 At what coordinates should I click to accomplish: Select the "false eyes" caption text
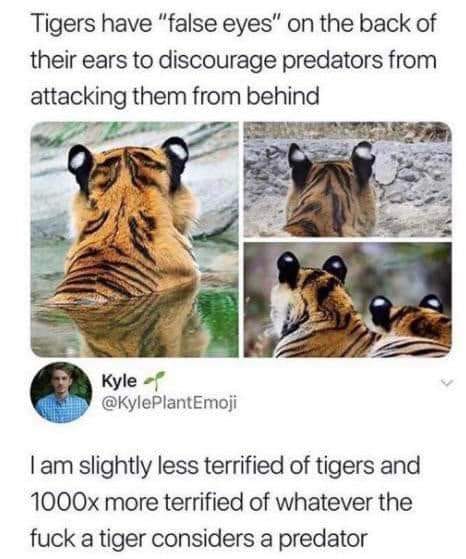point(219,25)
